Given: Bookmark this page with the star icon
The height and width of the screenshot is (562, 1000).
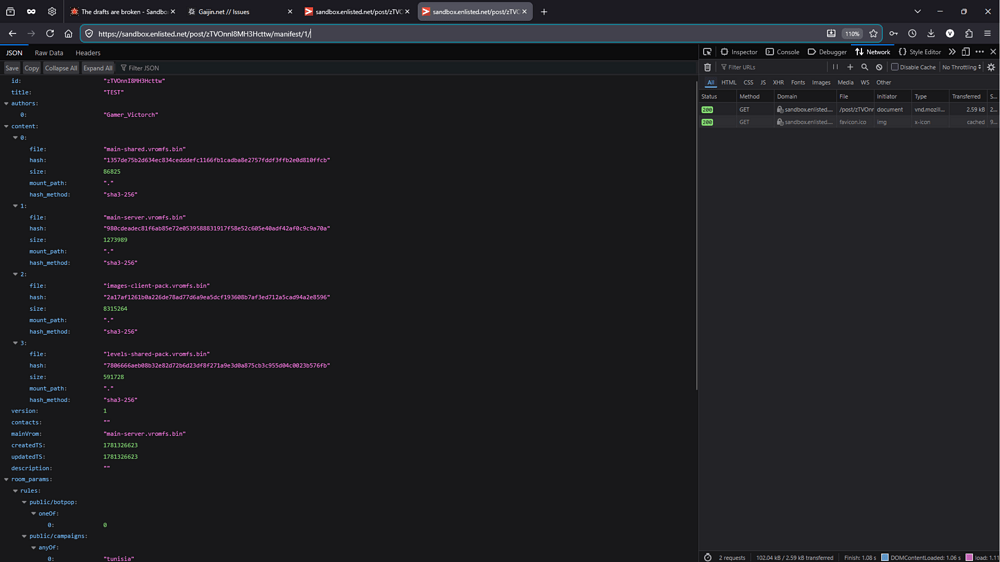Looking at the screenshot, I should [873, 34].
